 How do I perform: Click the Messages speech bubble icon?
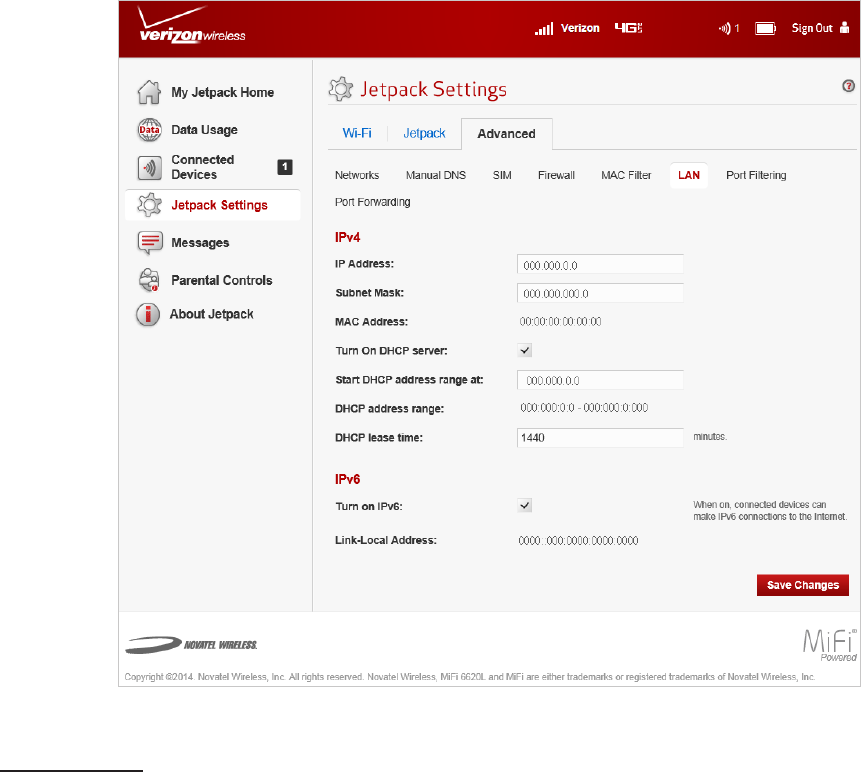point(148,243)
